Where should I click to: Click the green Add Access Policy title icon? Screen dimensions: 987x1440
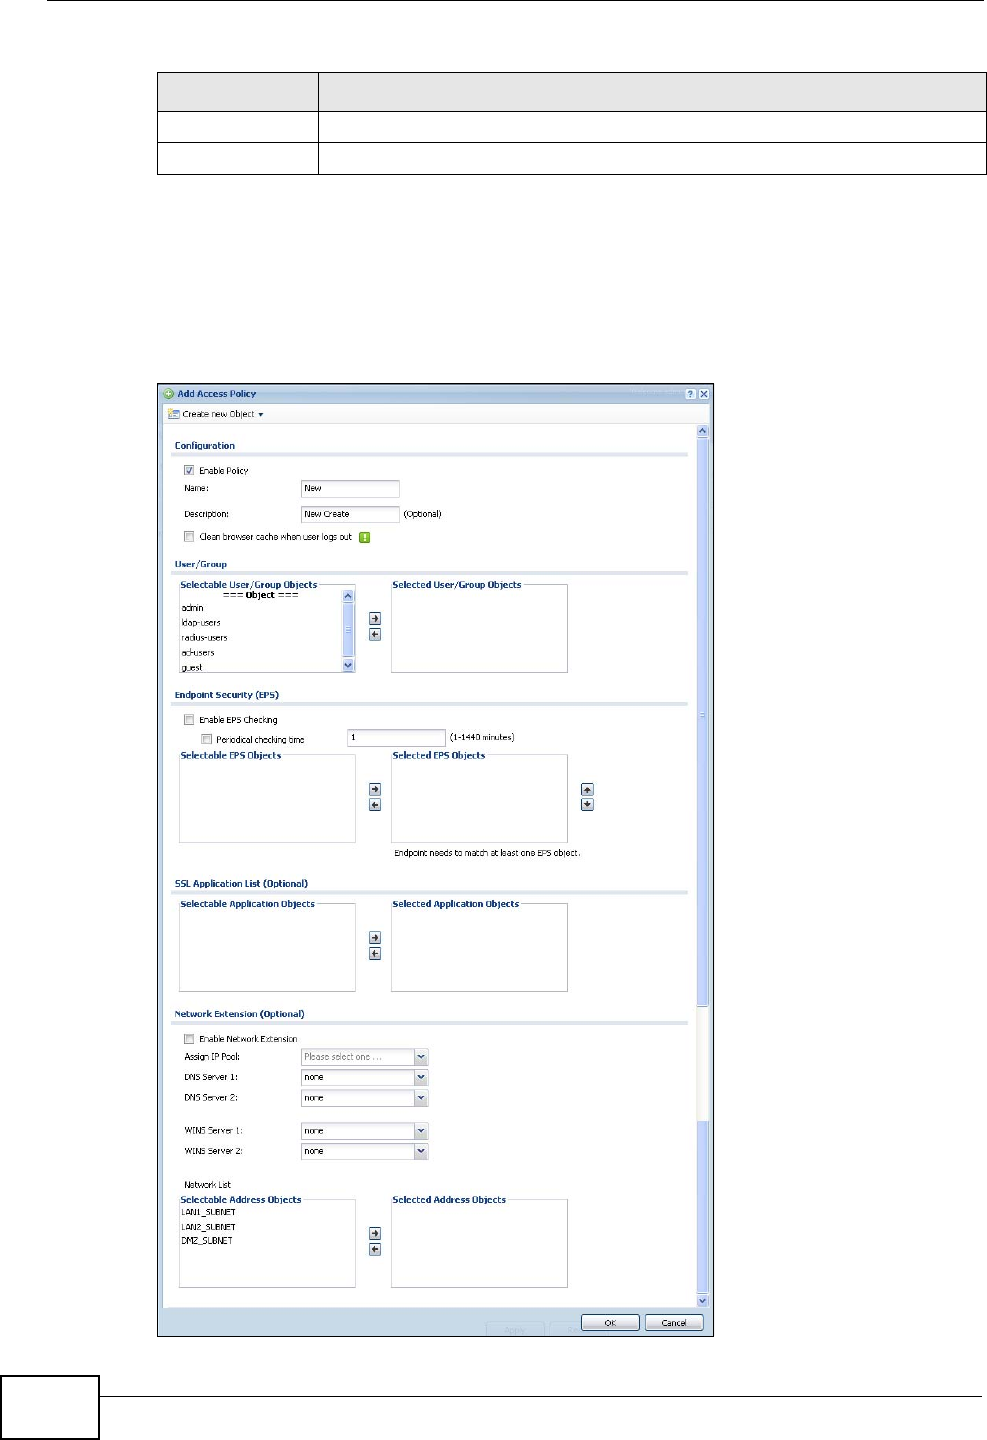(169, 394)
